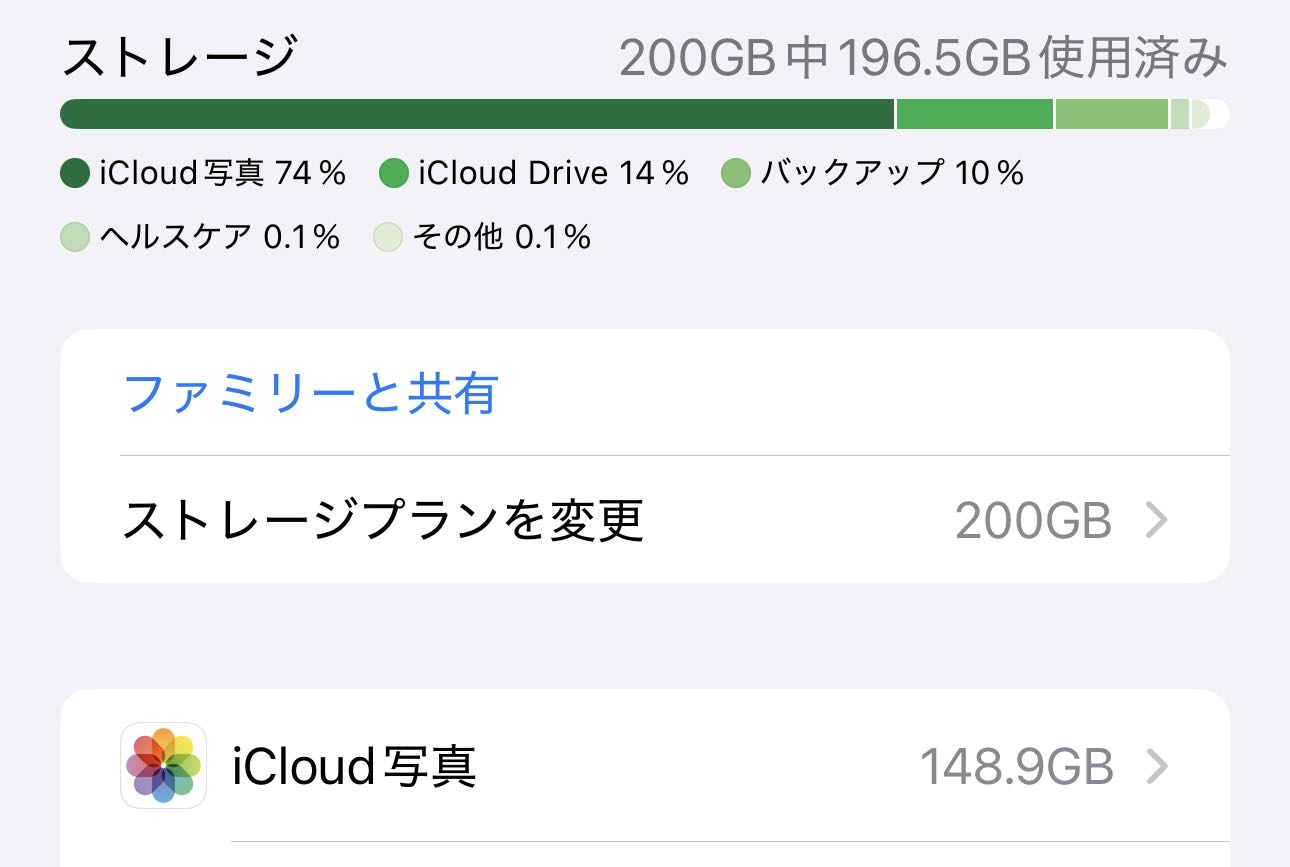Tap the iCloud Drive 14% legend label
The width and height of the screenshot is (1290, 867).
(553, 174)
